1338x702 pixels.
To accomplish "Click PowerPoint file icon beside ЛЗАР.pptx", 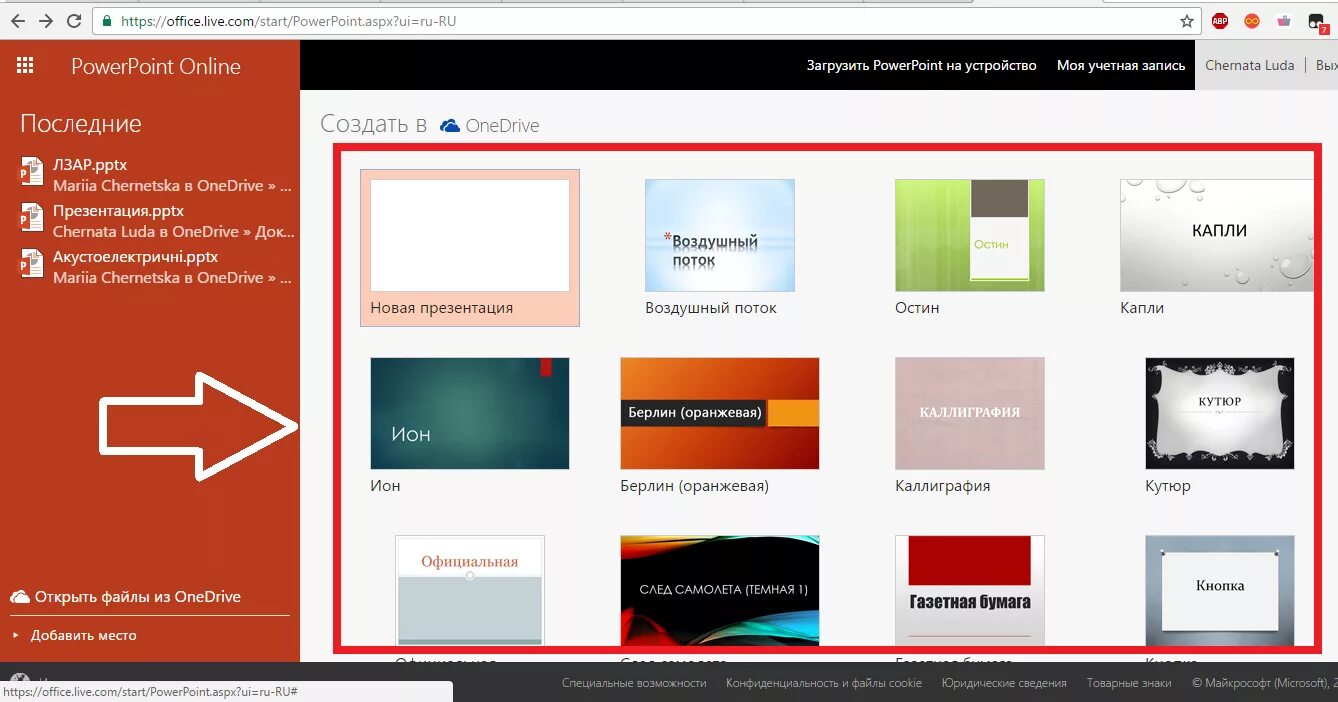I will pos(31,172).
